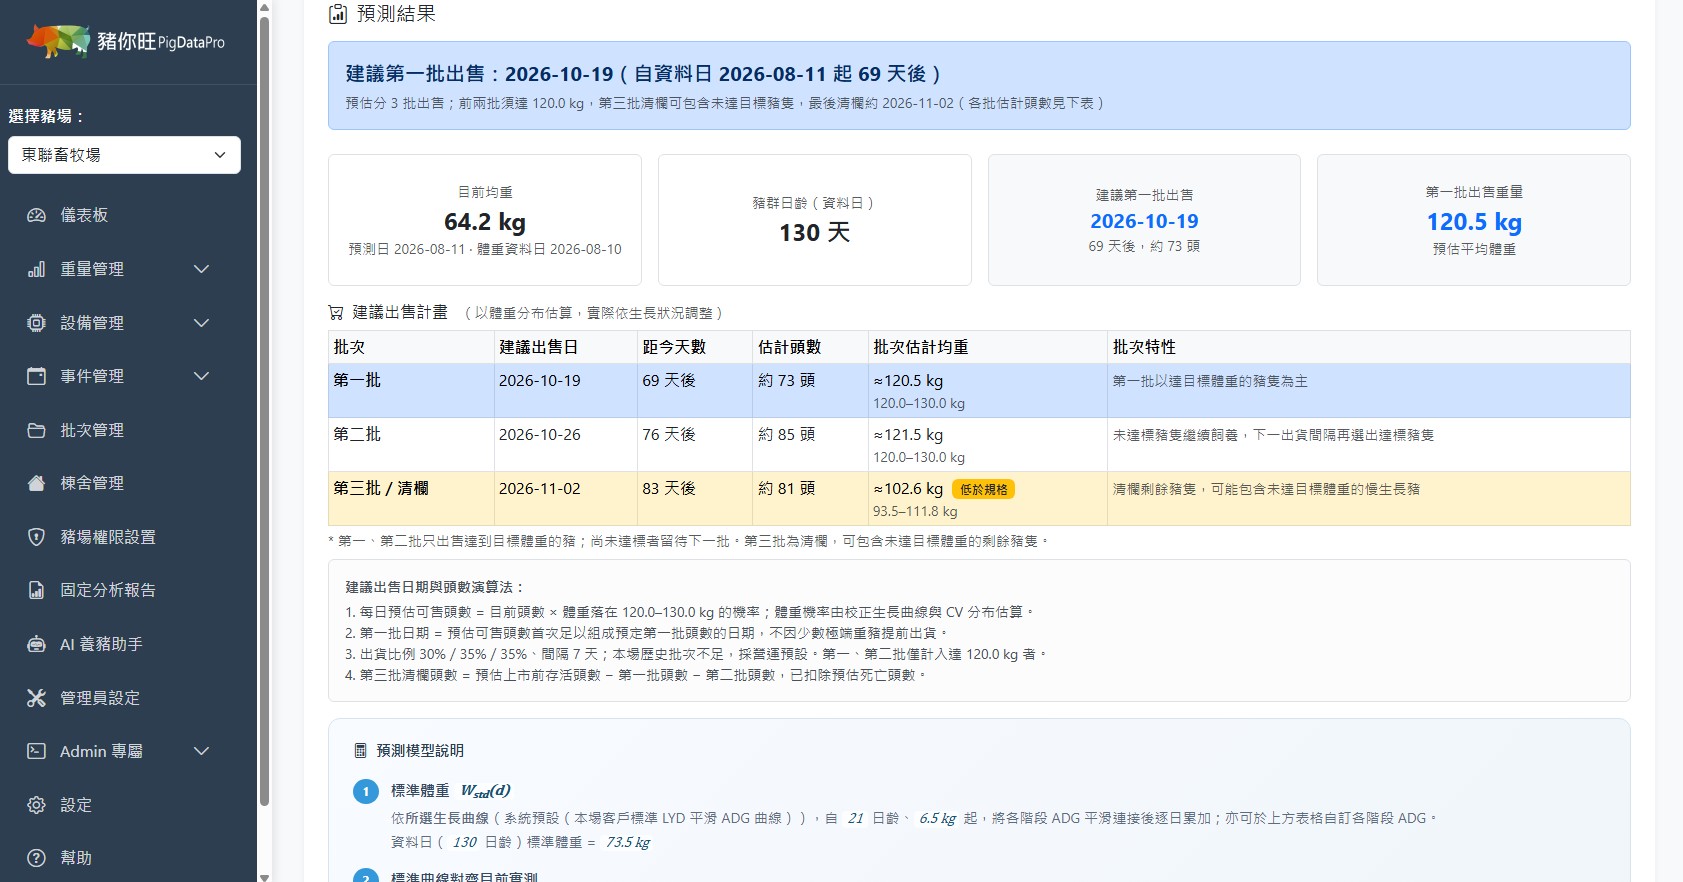Click the 73.5 kg standard weight value
The height and width of the screenshot is (882, 1683).
(x=628, y=842)
